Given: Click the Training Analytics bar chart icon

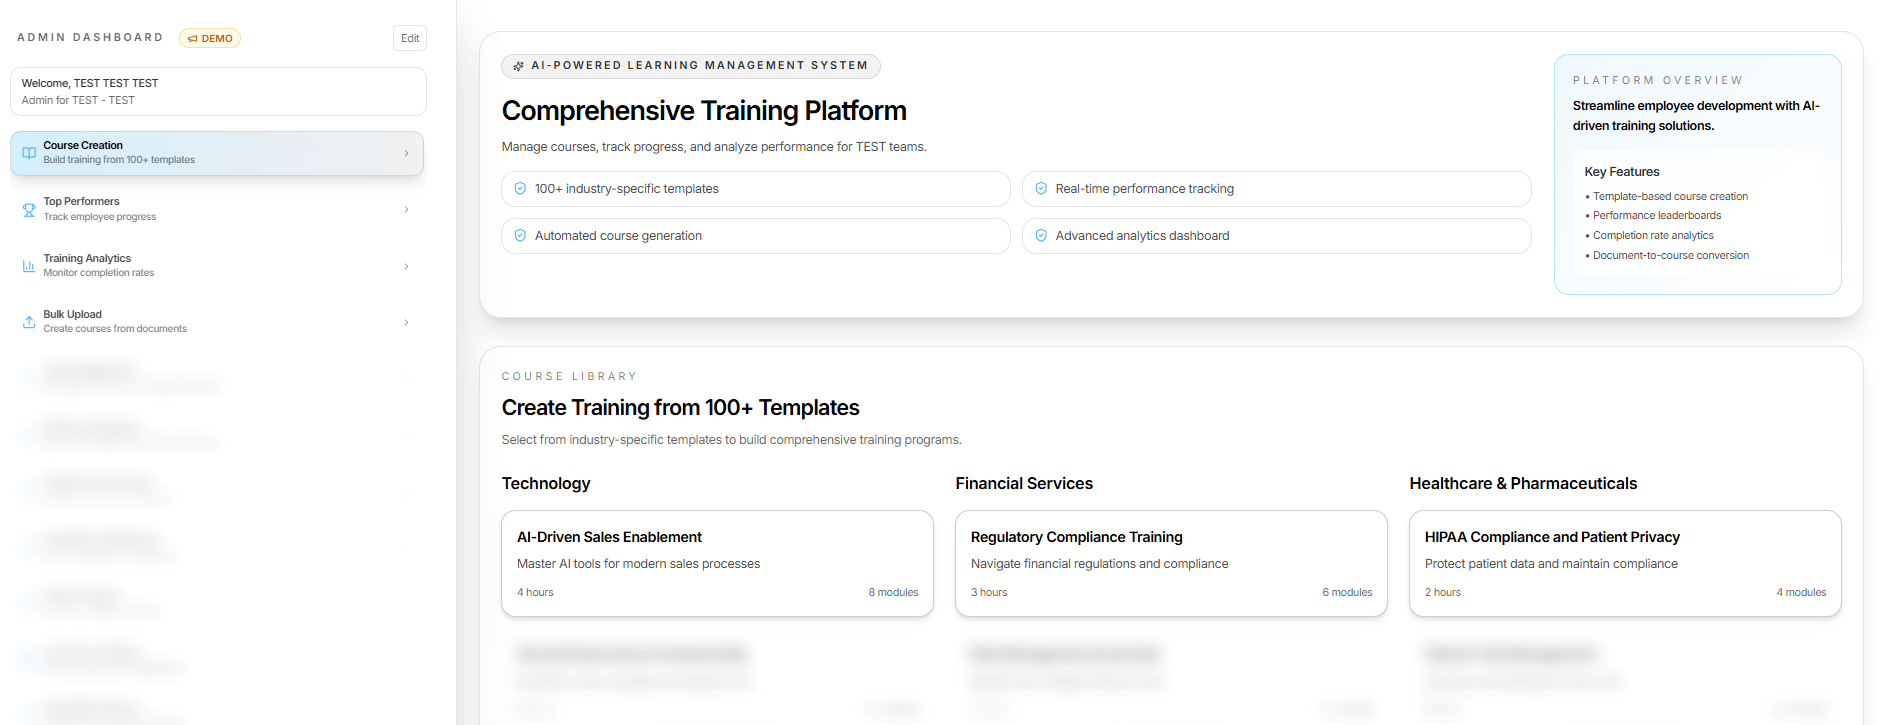Looking at the screenshot, I should (x=29, y=266).
